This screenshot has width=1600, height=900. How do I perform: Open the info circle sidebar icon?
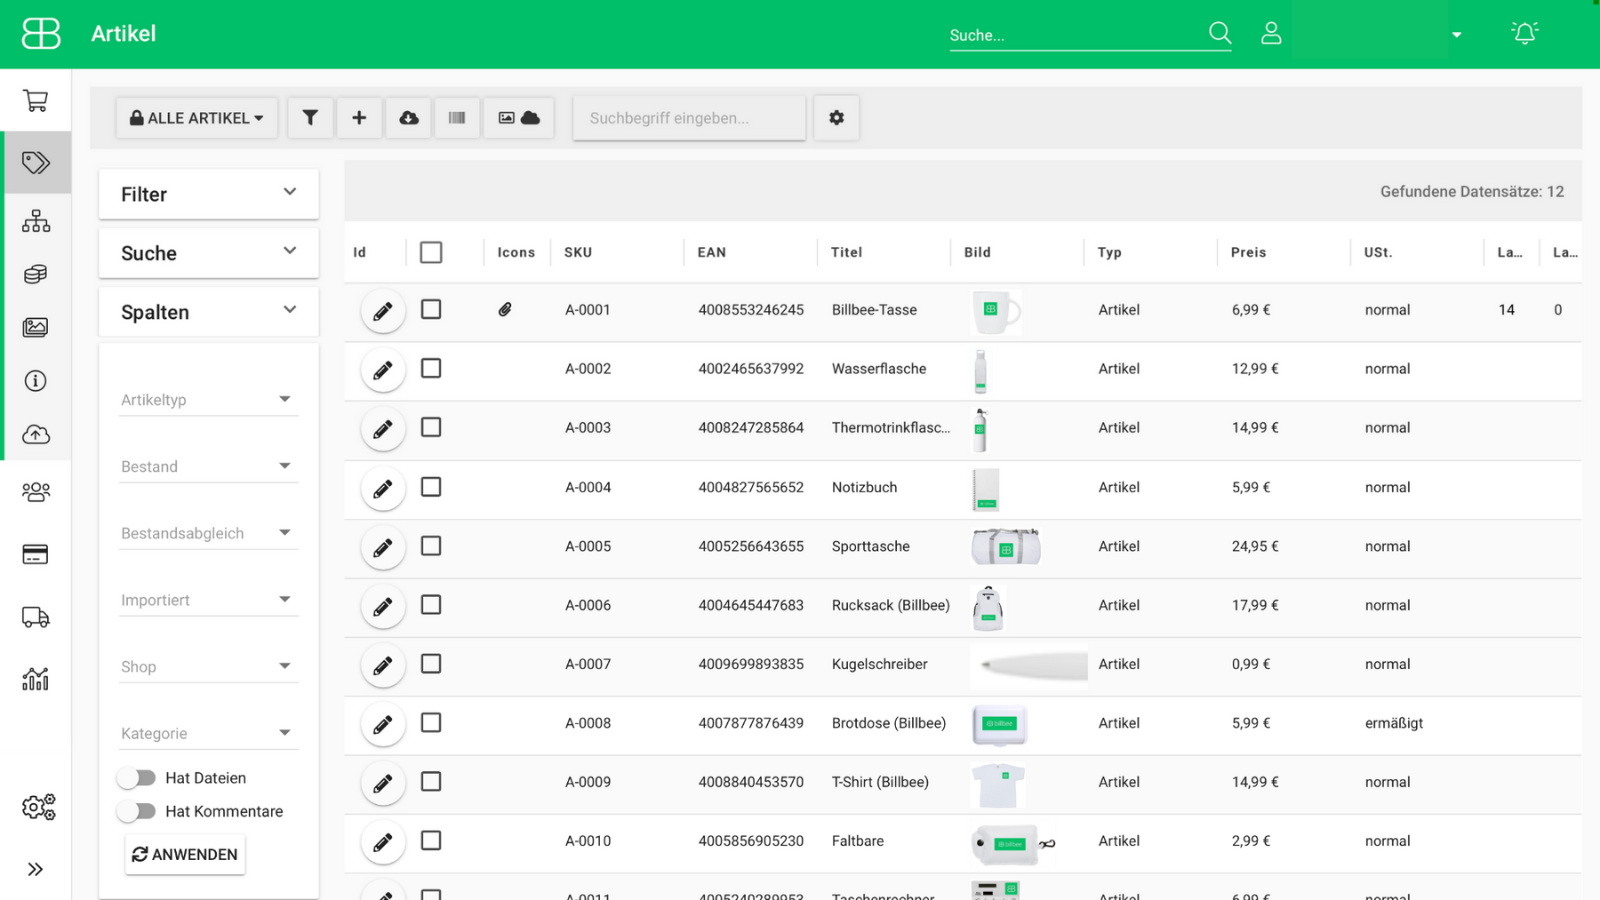click(x=36, y=381)
